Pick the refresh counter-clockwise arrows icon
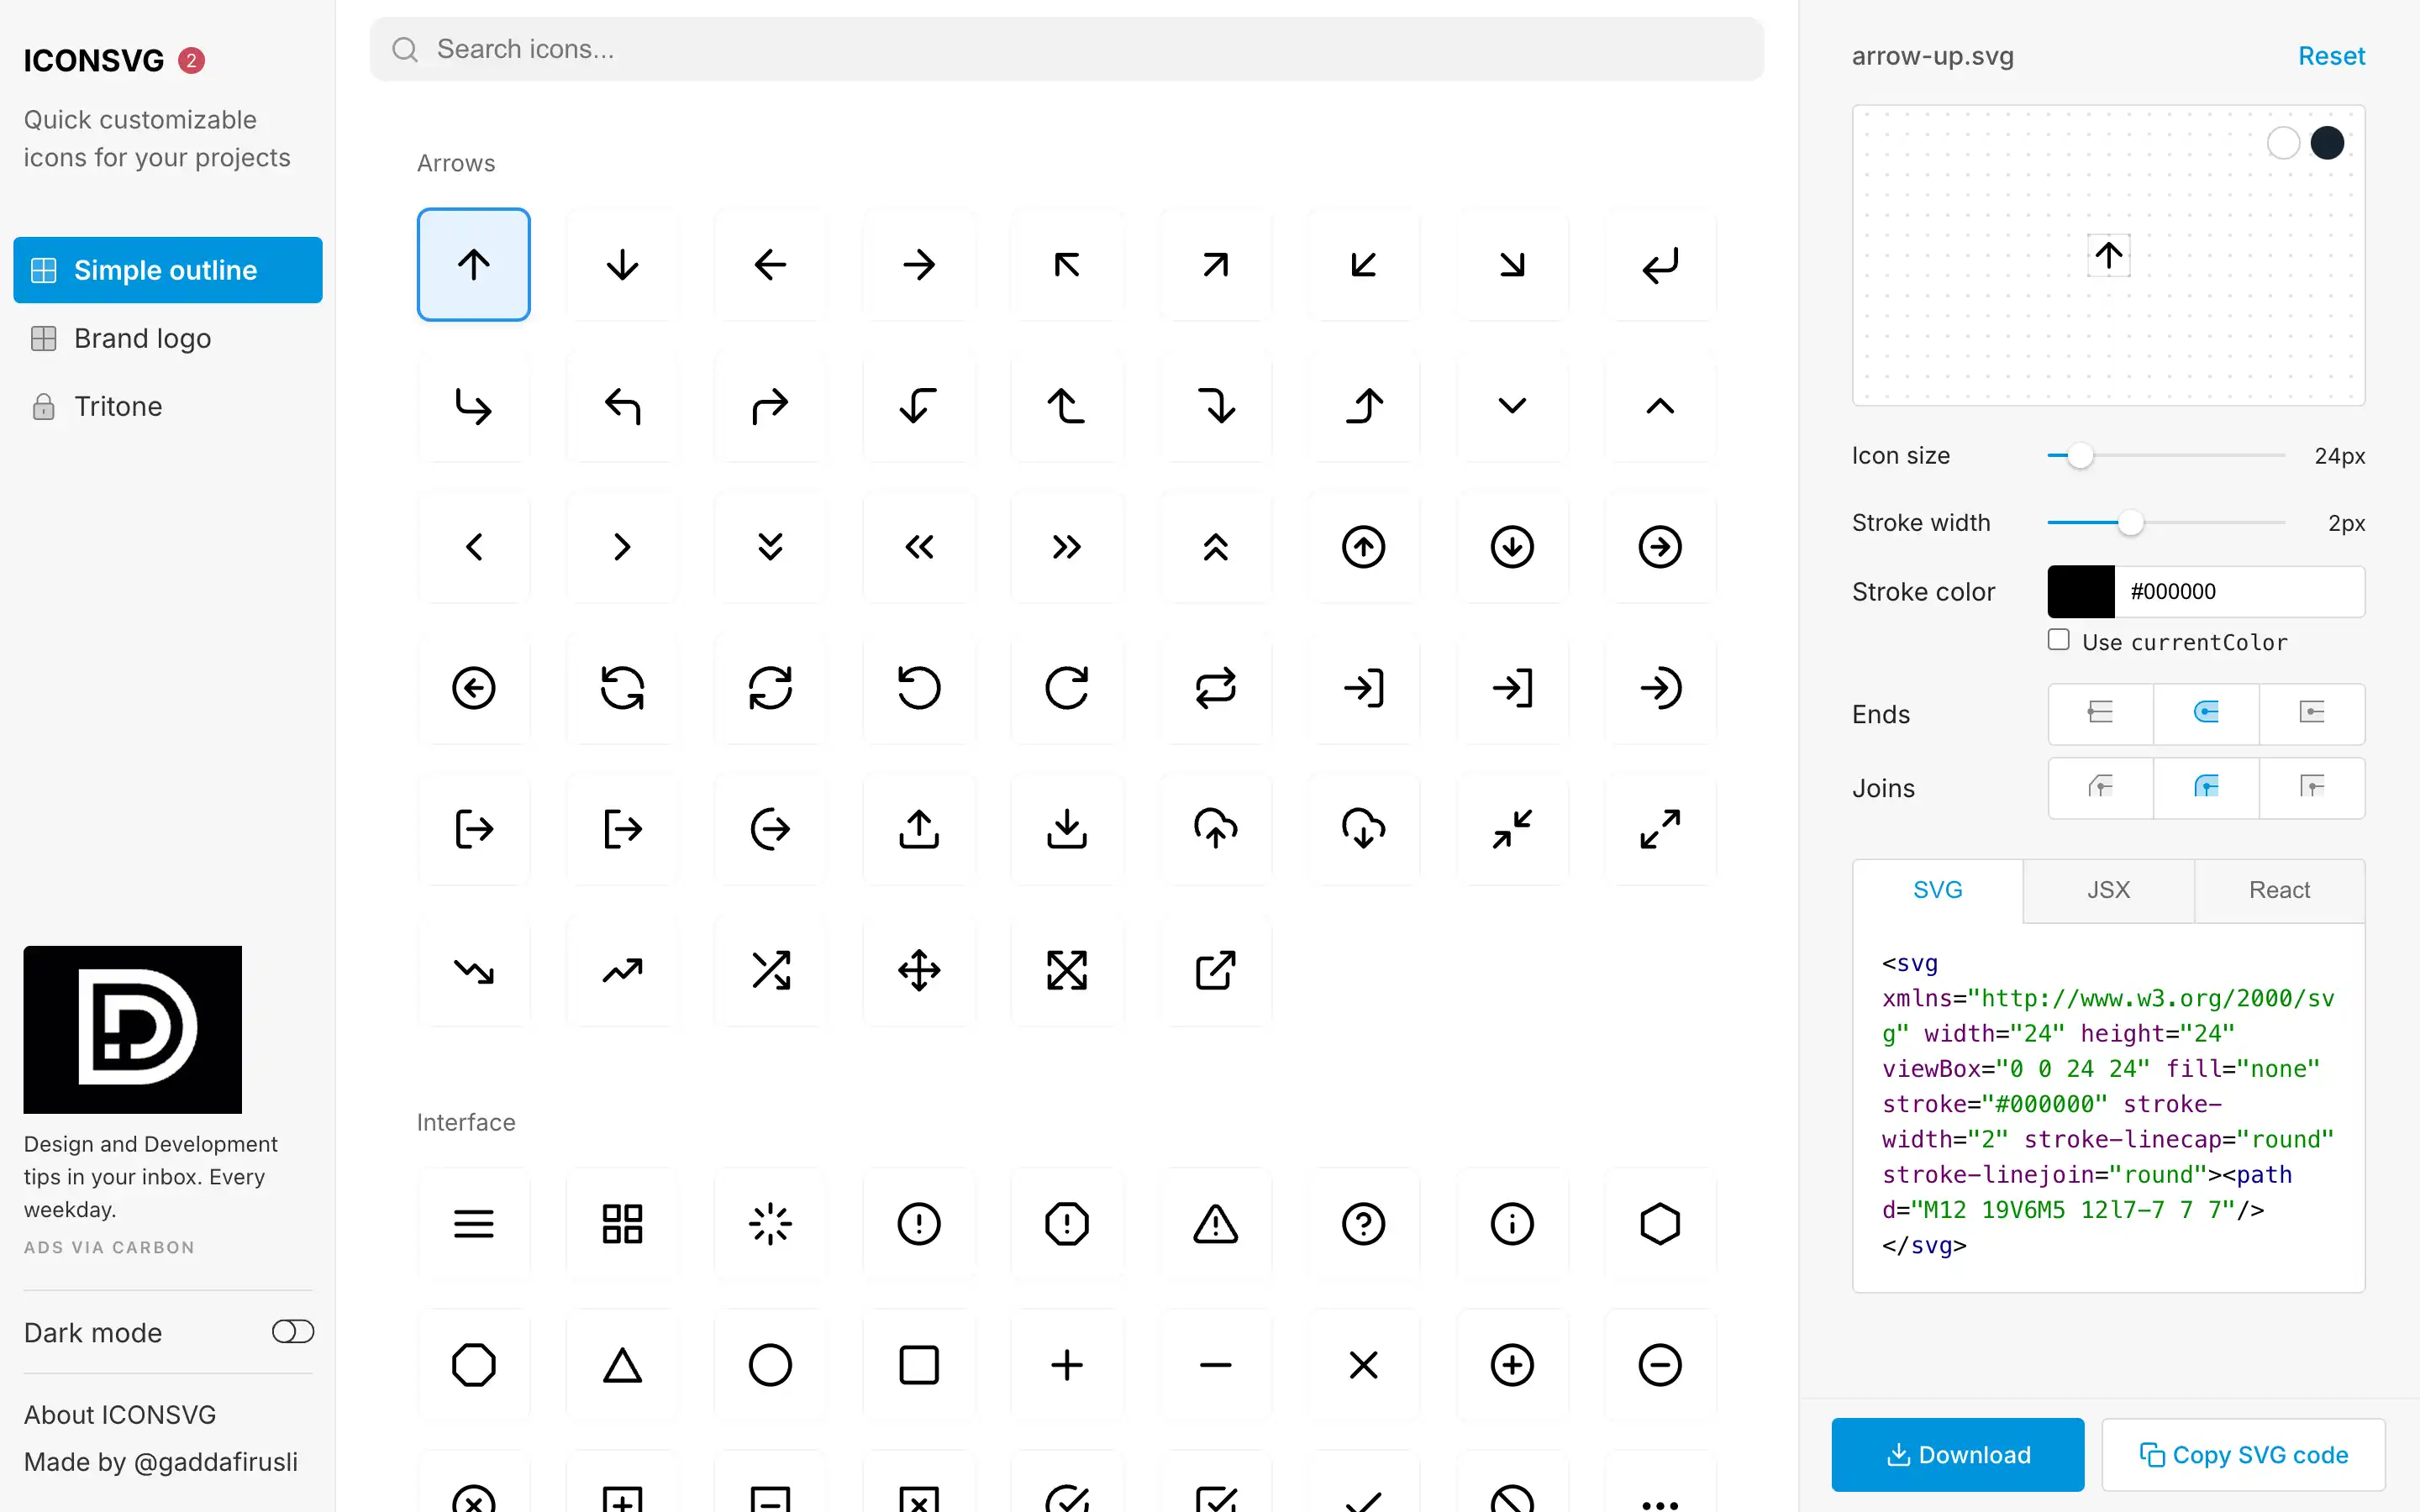2420x1512 pixels. tap(622, 688)
